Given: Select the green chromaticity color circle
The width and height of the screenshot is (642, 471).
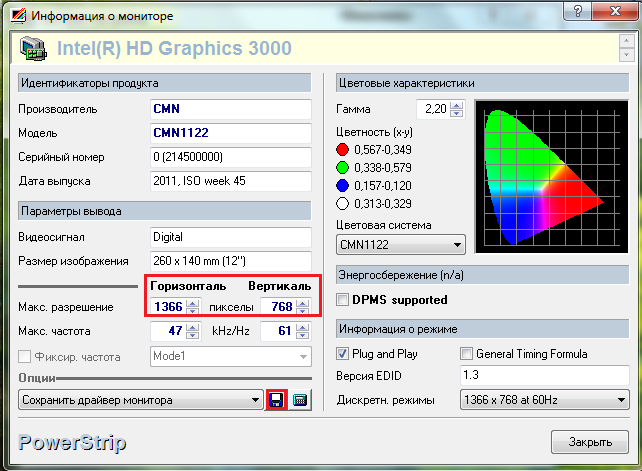Looking at the screenshot, I should coord(342,168).
